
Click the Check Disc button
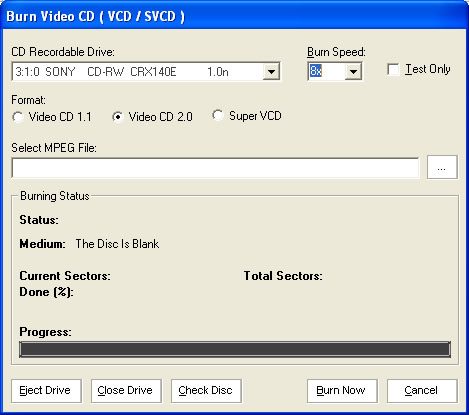tap(206, 391)
